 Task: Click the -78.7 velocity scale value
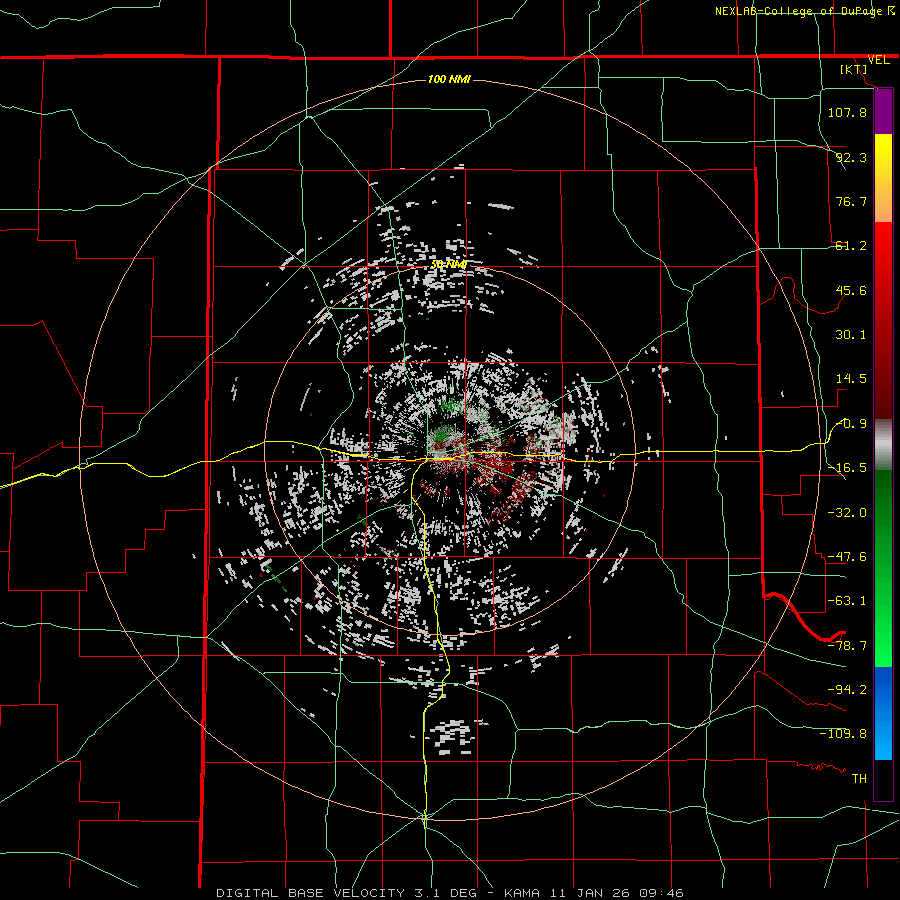point(847,646)
